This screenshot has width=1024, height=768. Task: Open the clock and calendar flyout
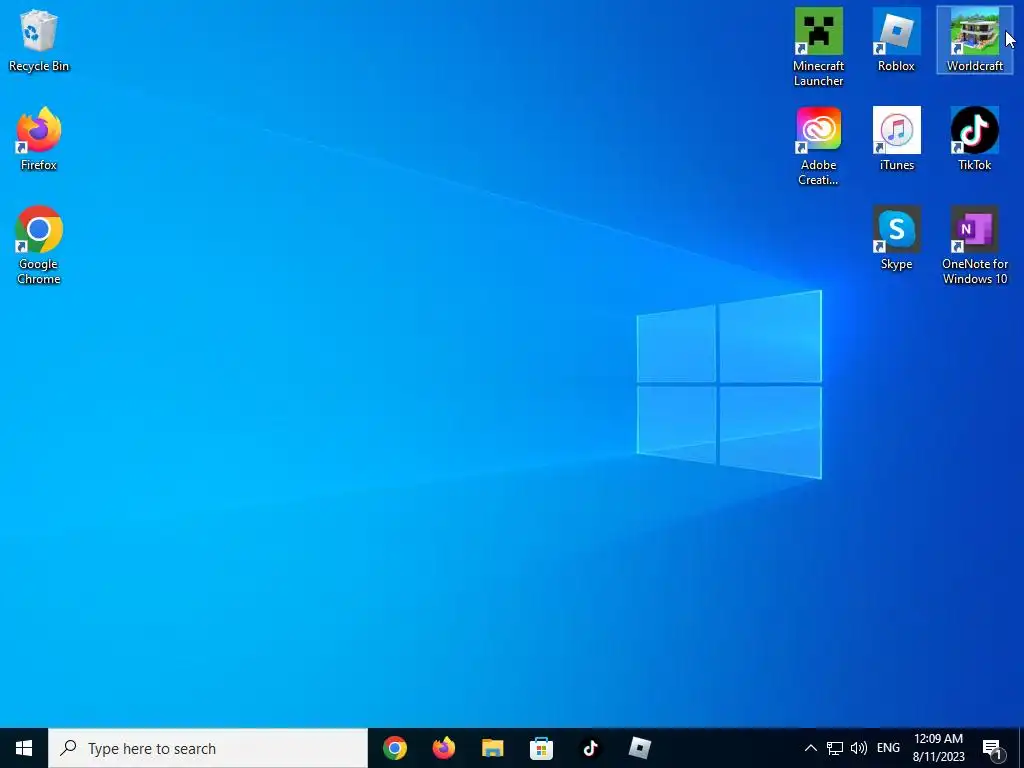[x=938, y=748]
